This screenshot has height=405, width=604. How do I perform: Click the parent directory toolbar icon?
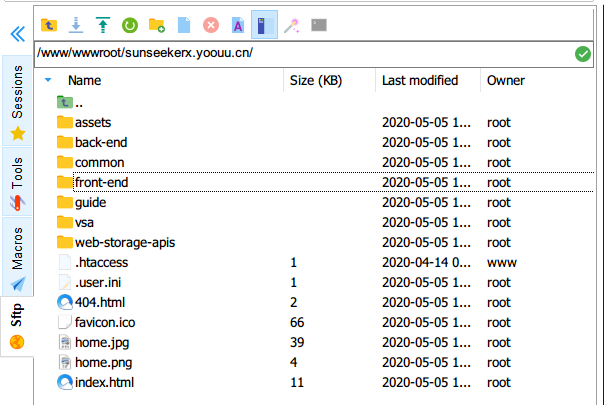click(x=48, y=23)
